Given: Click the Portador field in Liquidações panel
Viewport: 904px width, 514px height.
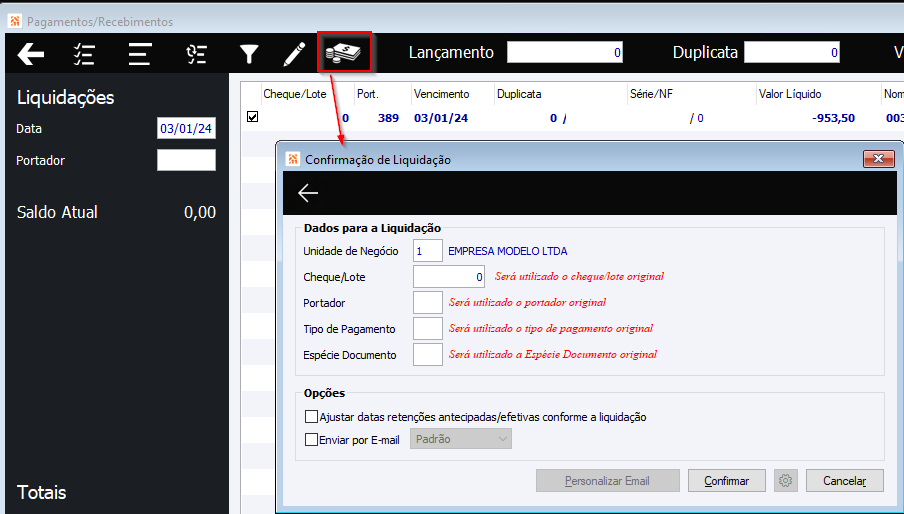Looking at the screenshot, I should 186,160.
